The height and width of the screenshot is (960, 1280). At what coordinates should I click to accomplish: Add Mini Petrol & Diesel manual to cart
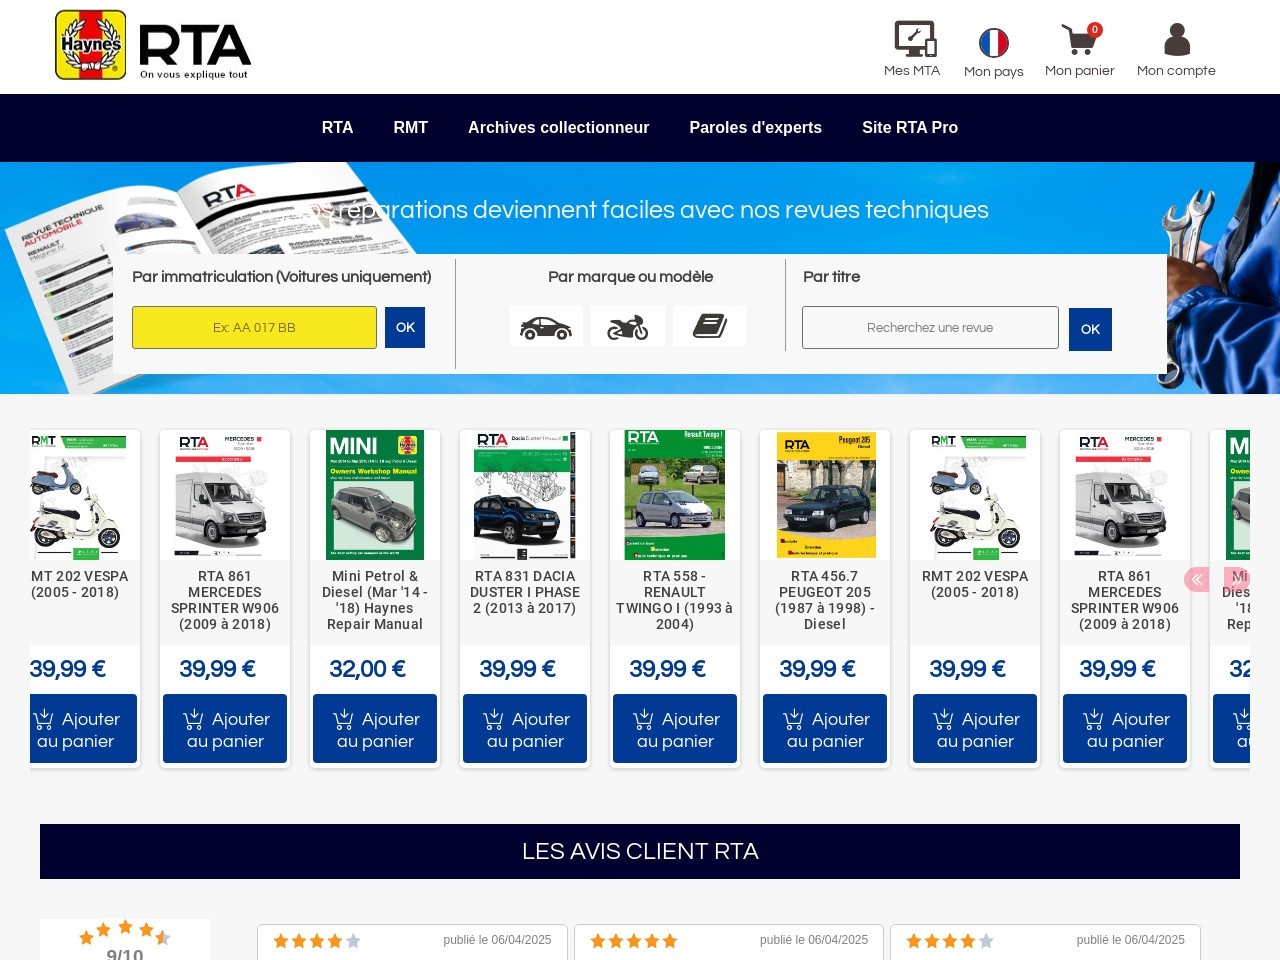(375, 729)
